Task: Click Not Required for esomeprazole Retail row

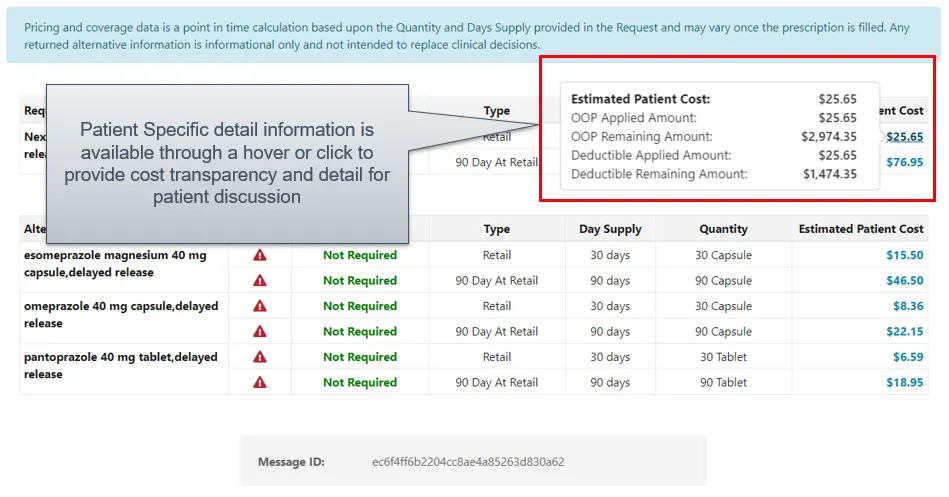Action: [x=360, y=255]
